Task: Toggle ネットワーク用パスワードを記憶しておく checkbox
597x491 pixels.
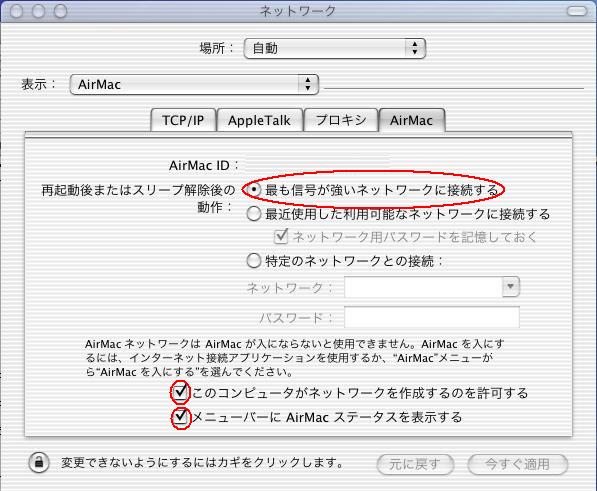Action: click(281, 237)
